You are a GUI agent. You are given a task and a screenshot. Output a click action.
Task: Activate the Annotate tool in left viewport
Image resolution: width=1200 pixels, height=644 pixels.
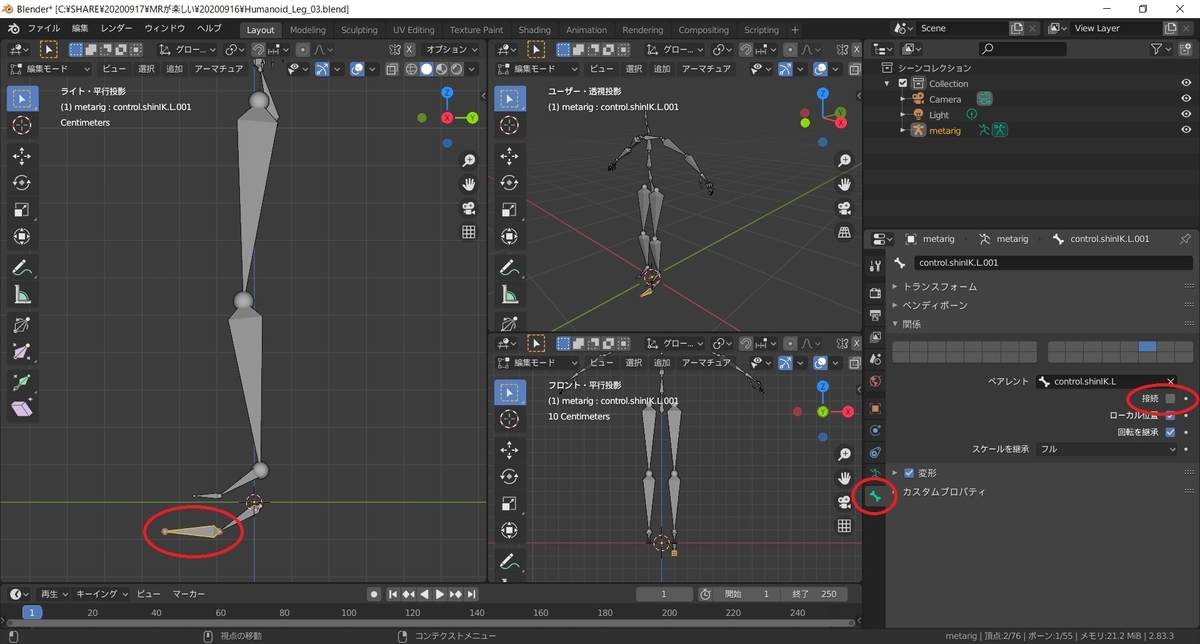click(x=22, y=267)
